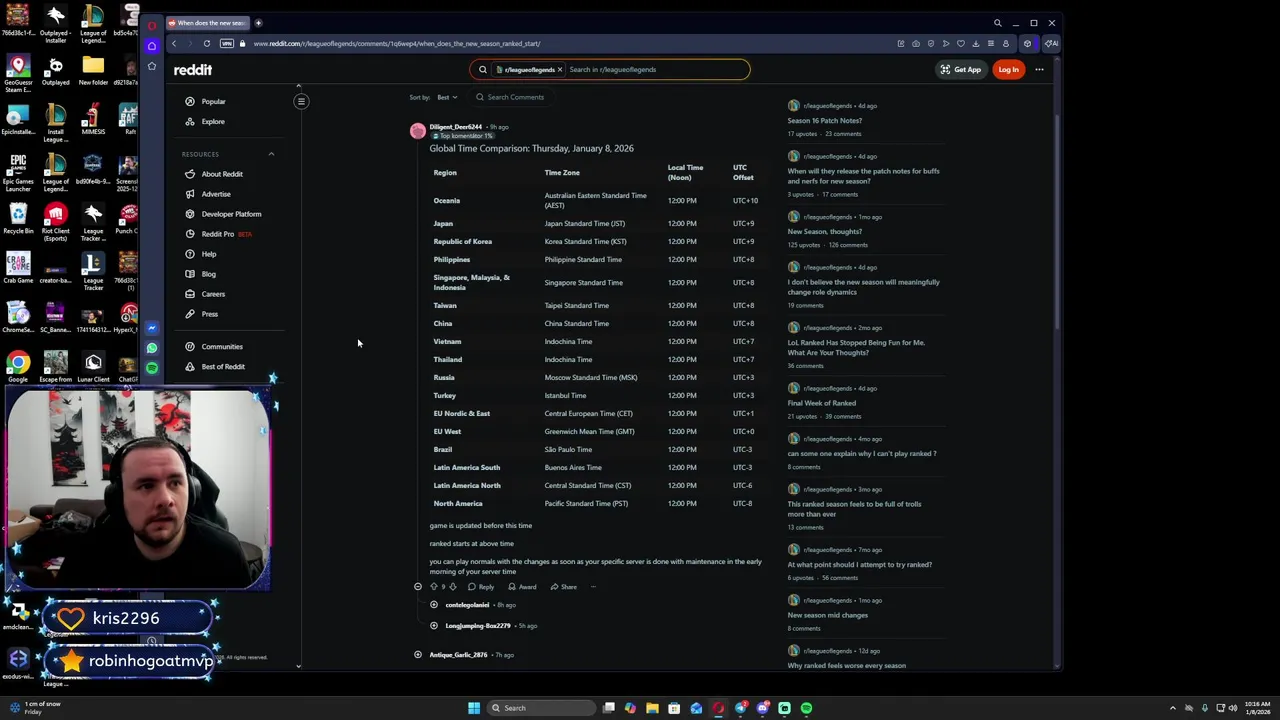Share the Diligent_Deer6244 comment
1280x720 pixels.
[x=563, y=587]
